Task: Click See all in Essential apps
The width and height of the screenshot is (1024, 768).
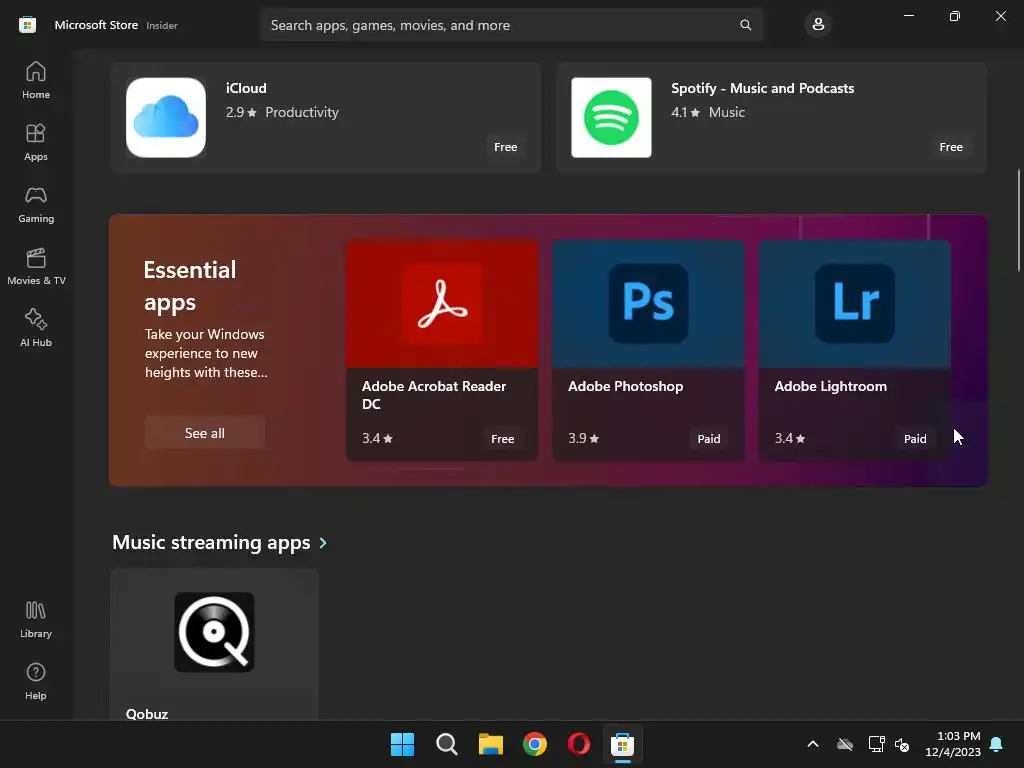Action: tap(204, 433)
